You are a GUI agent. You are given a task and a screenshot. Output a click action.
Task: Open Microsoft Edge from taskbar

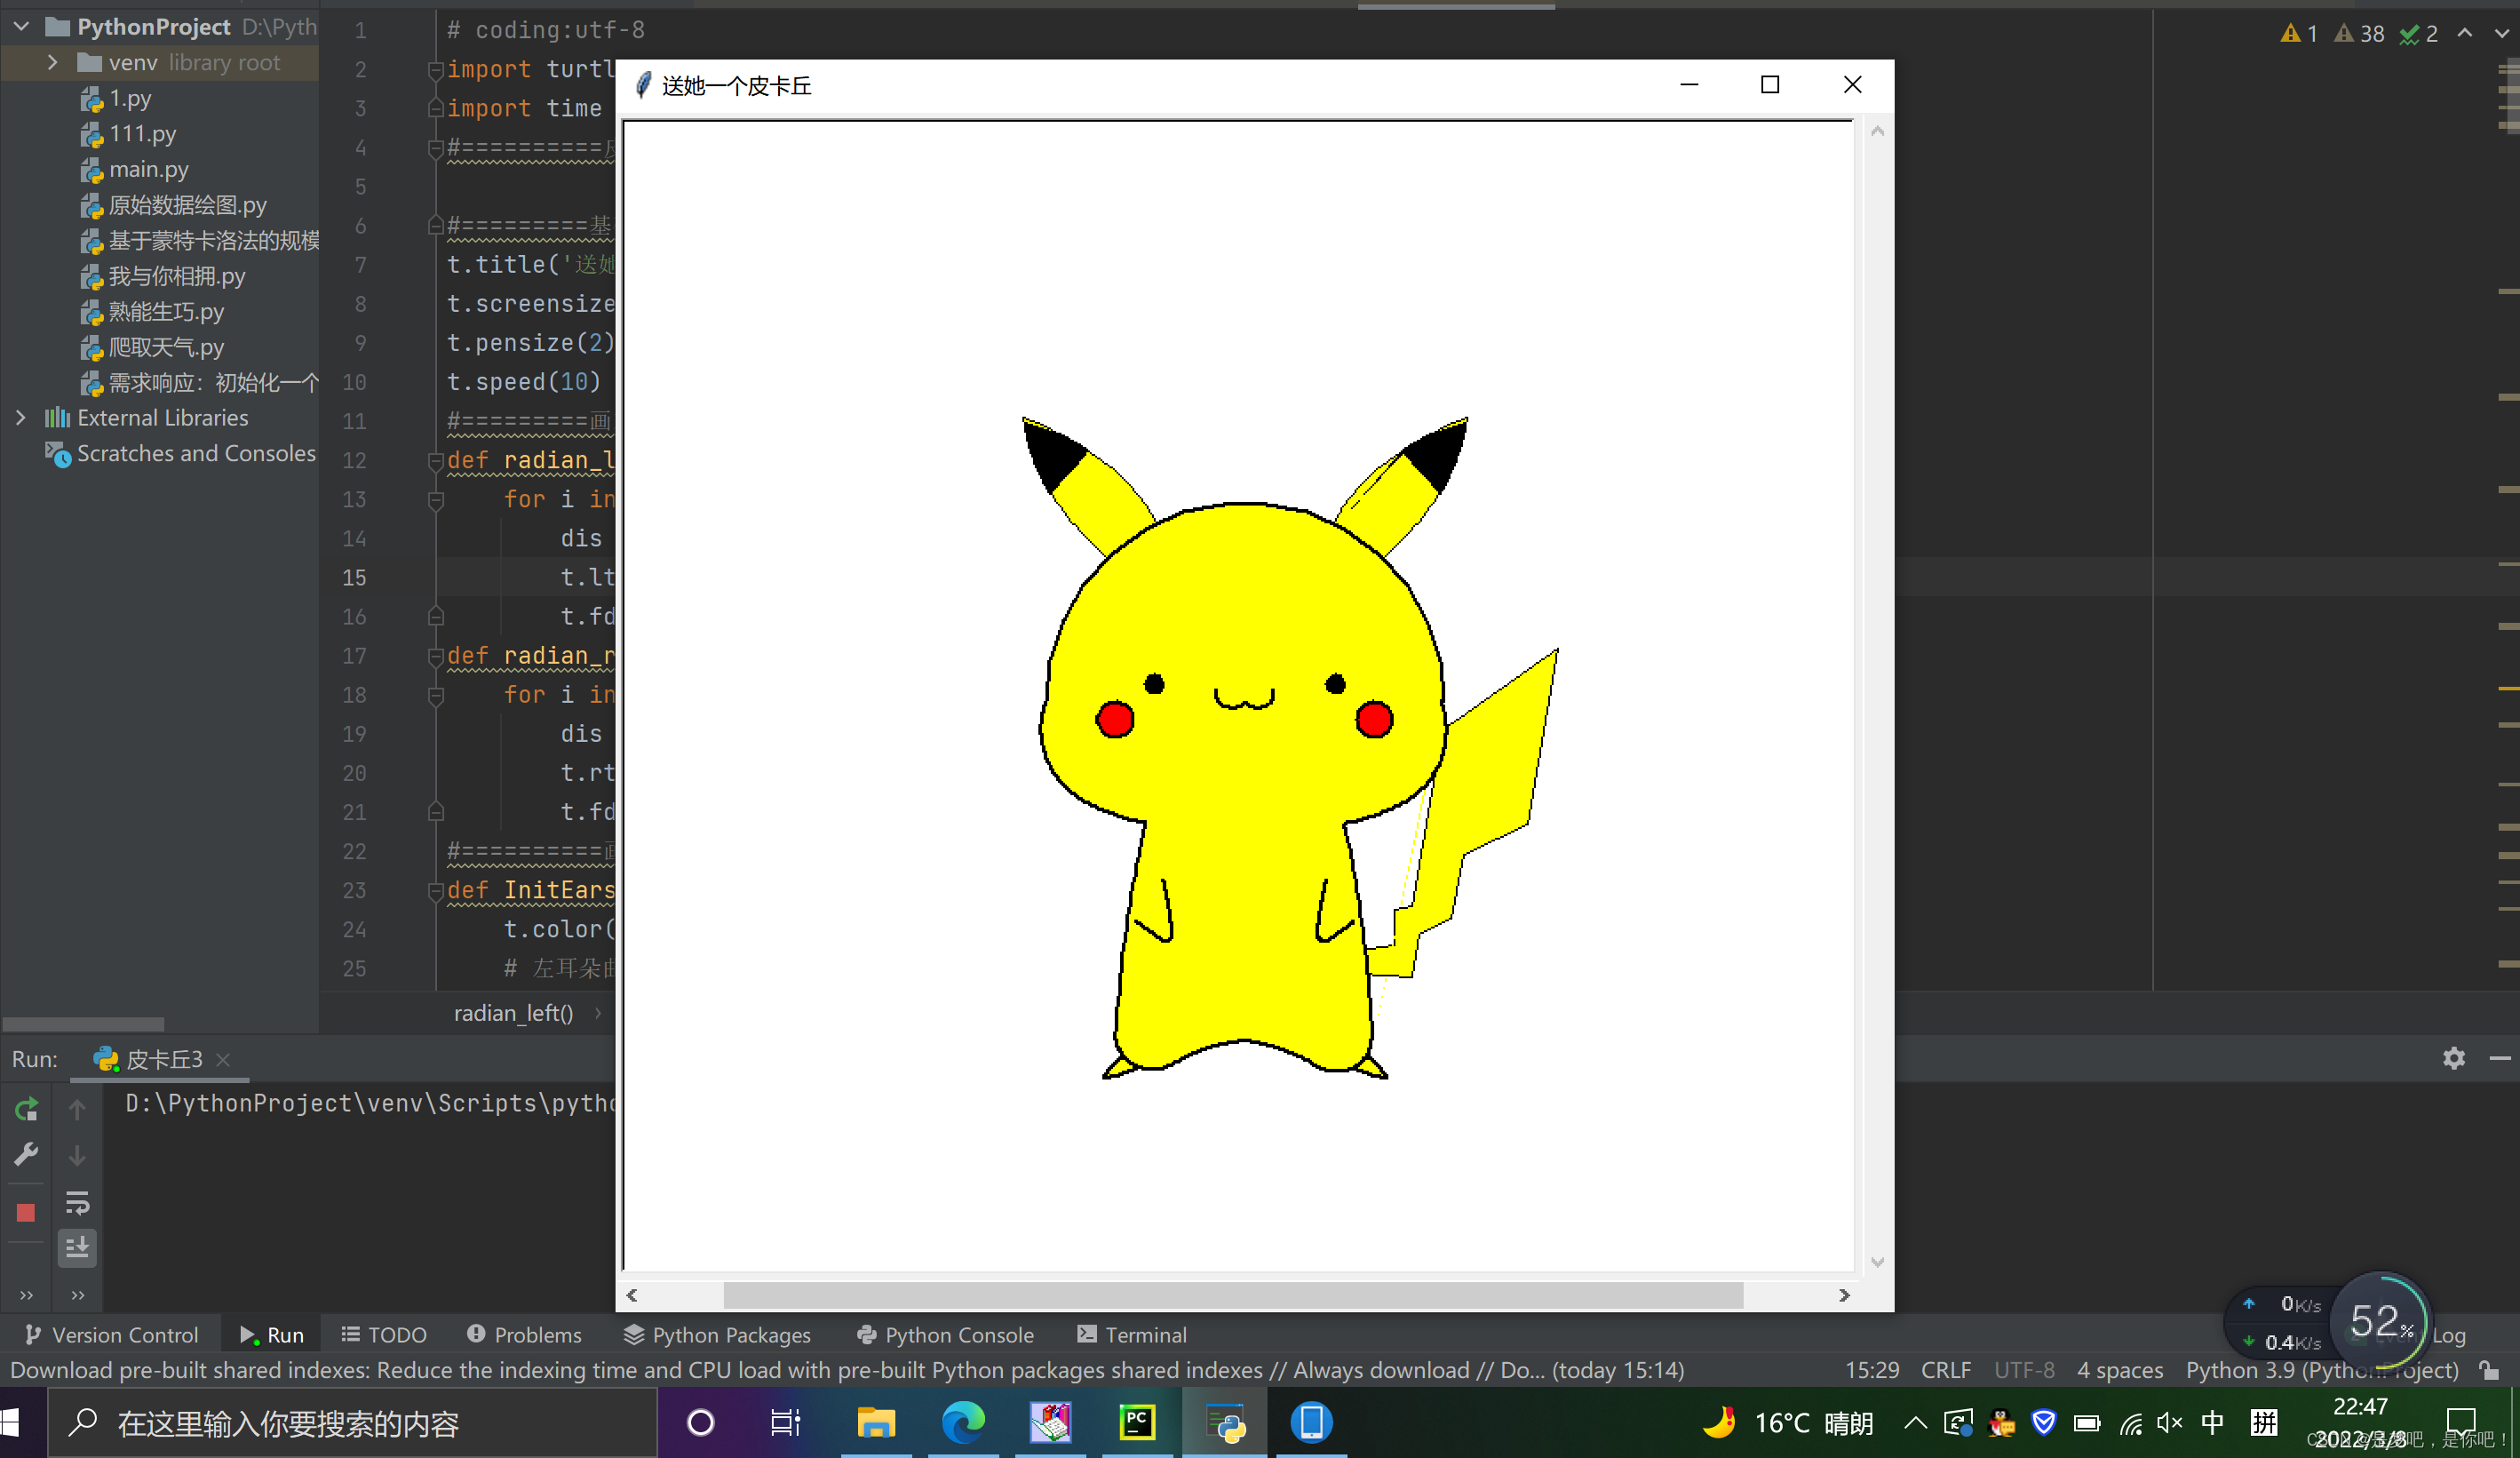[x=963, y=1422]
